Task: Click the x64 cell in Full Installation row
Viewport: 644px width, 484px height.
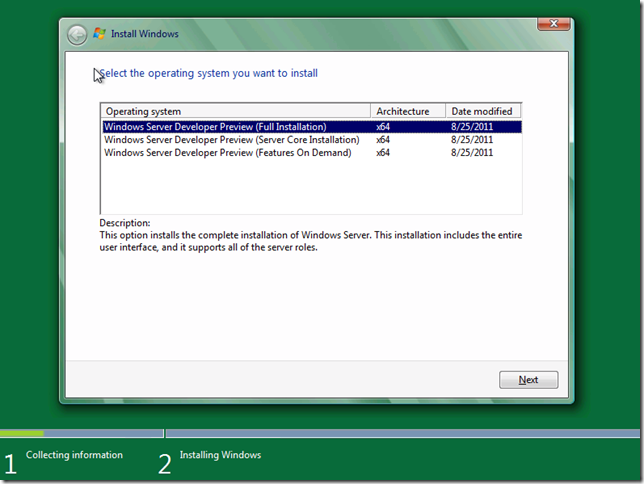Action: point(383,127)
